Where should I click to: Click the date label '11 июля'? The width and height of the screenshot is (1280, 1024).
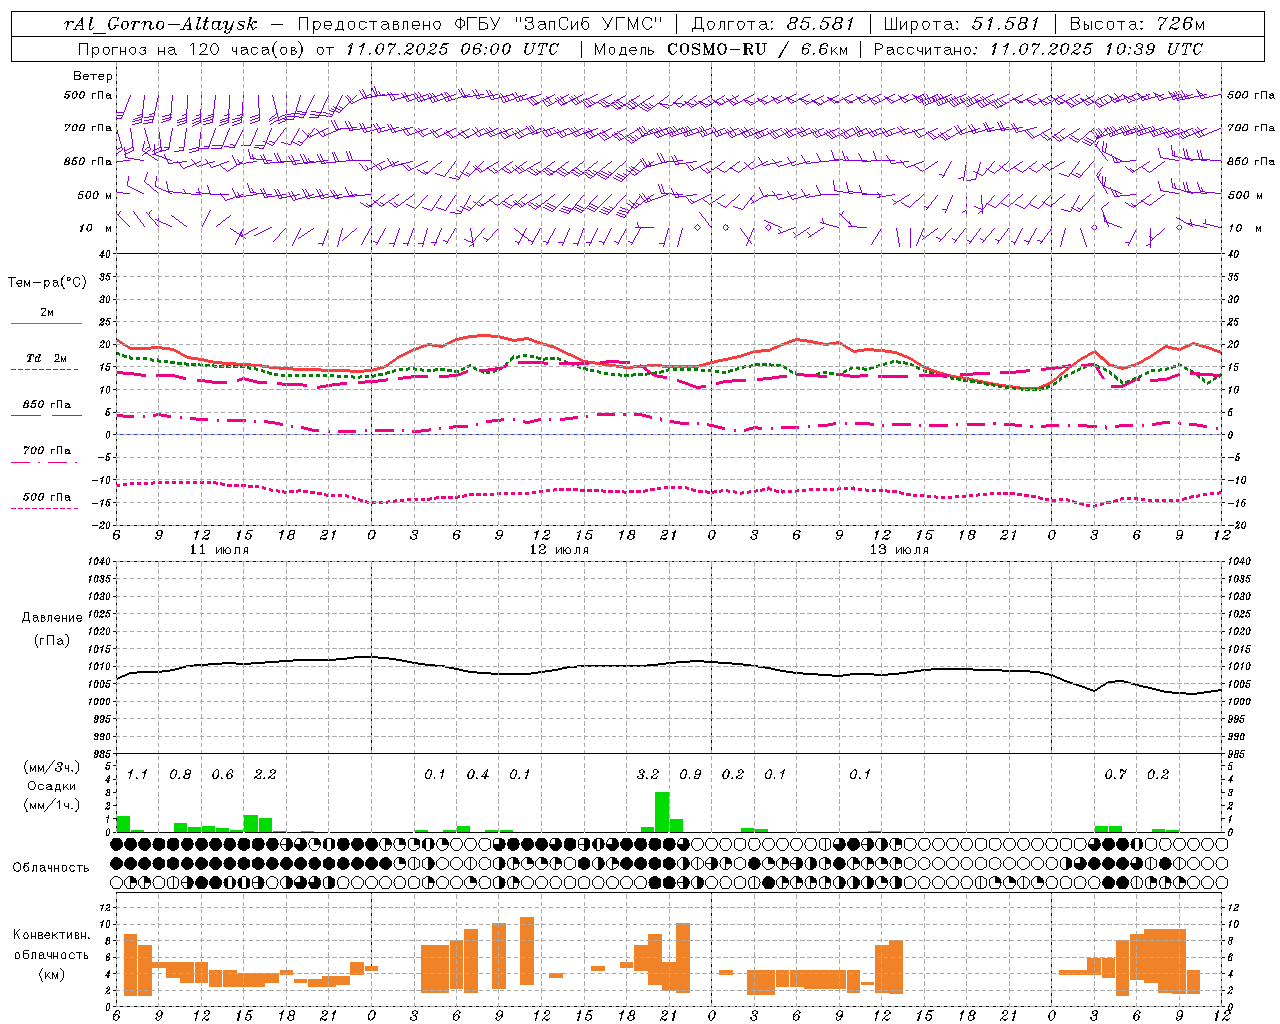219,550
